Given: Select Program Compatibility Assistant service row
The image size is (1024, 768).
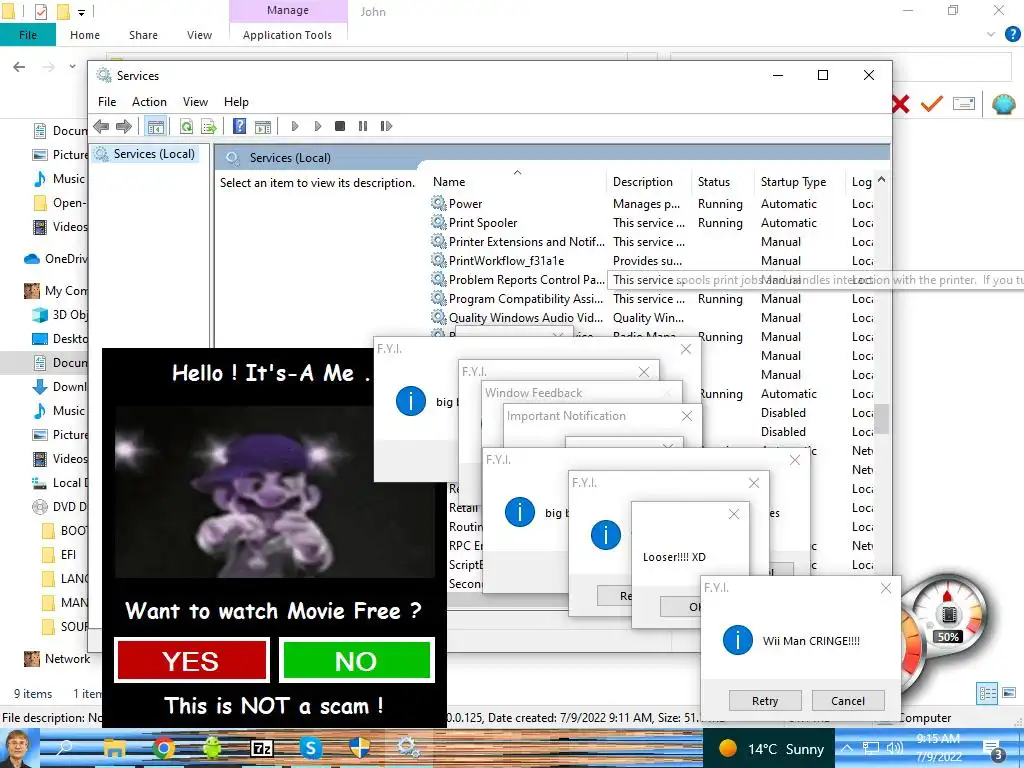Looking at the screenshot, I should coord(652,298).
